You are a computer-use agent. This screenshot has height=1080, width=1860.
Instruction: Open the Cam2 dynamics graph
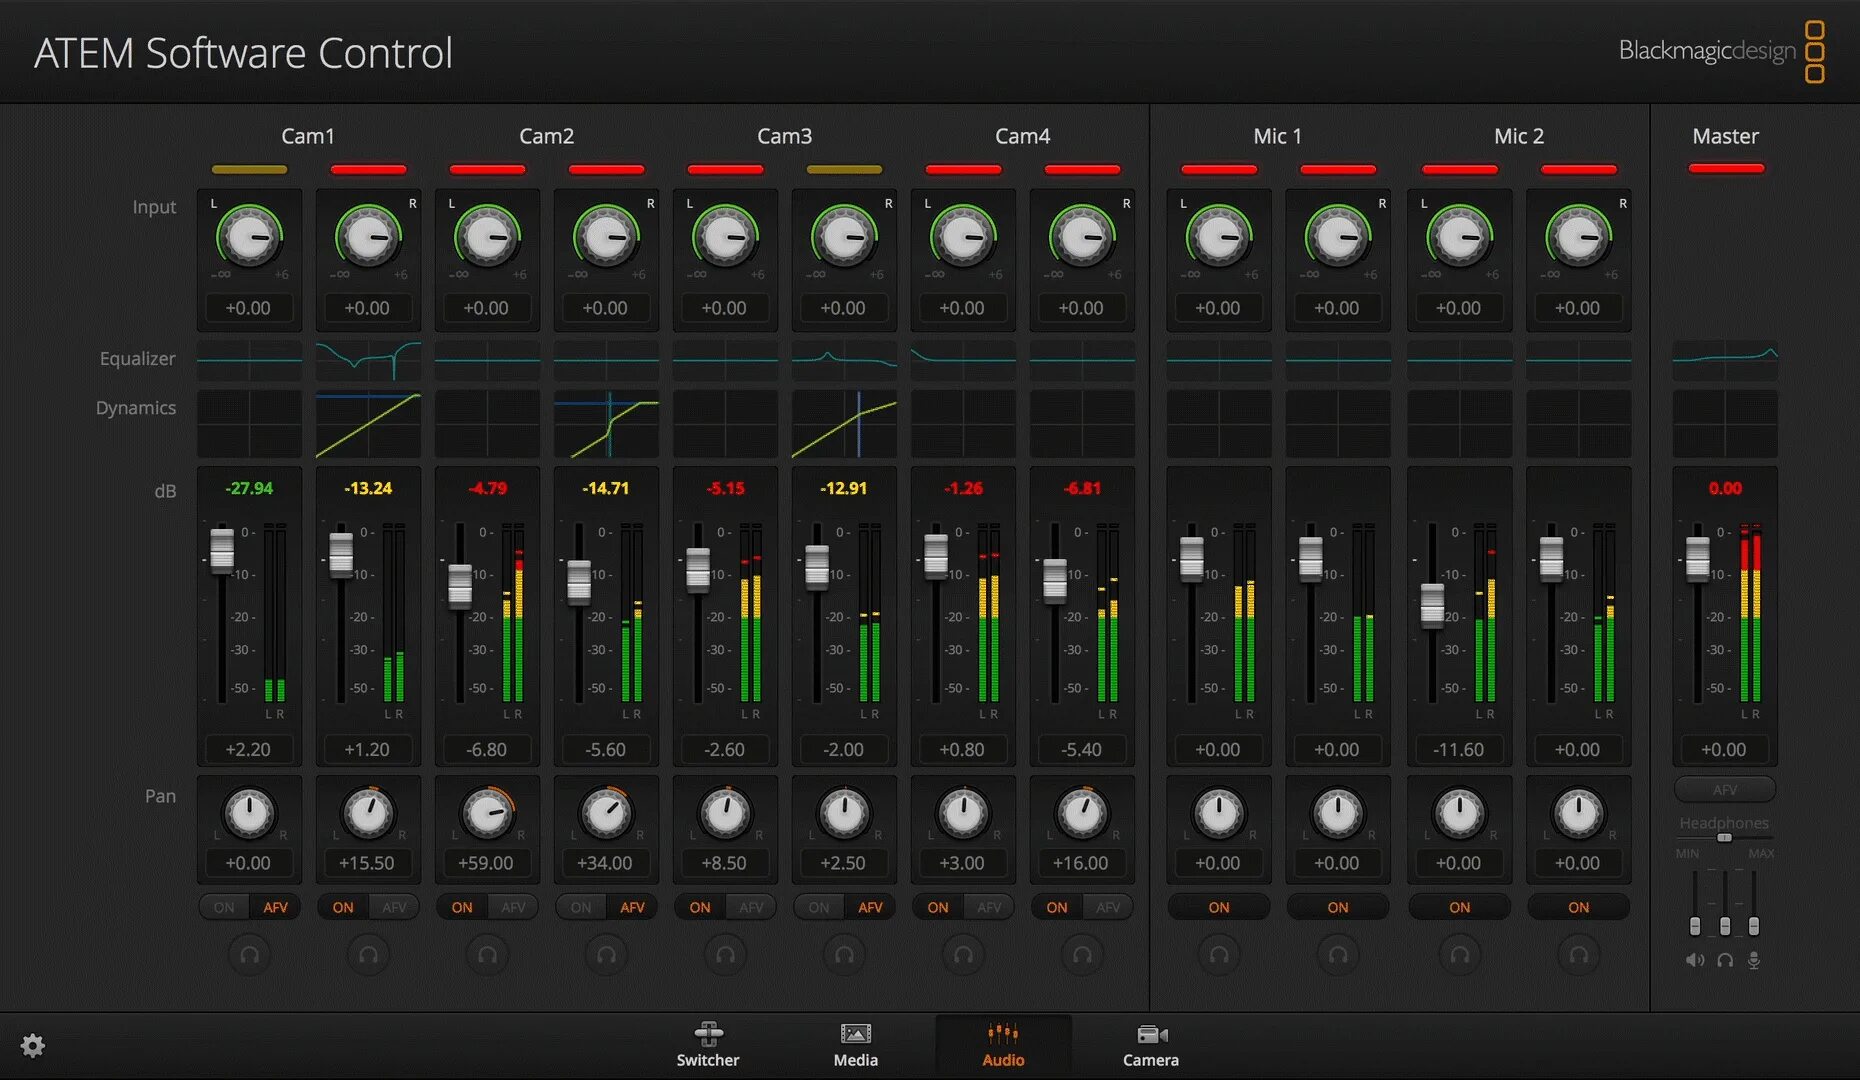[x=606, y=425]
